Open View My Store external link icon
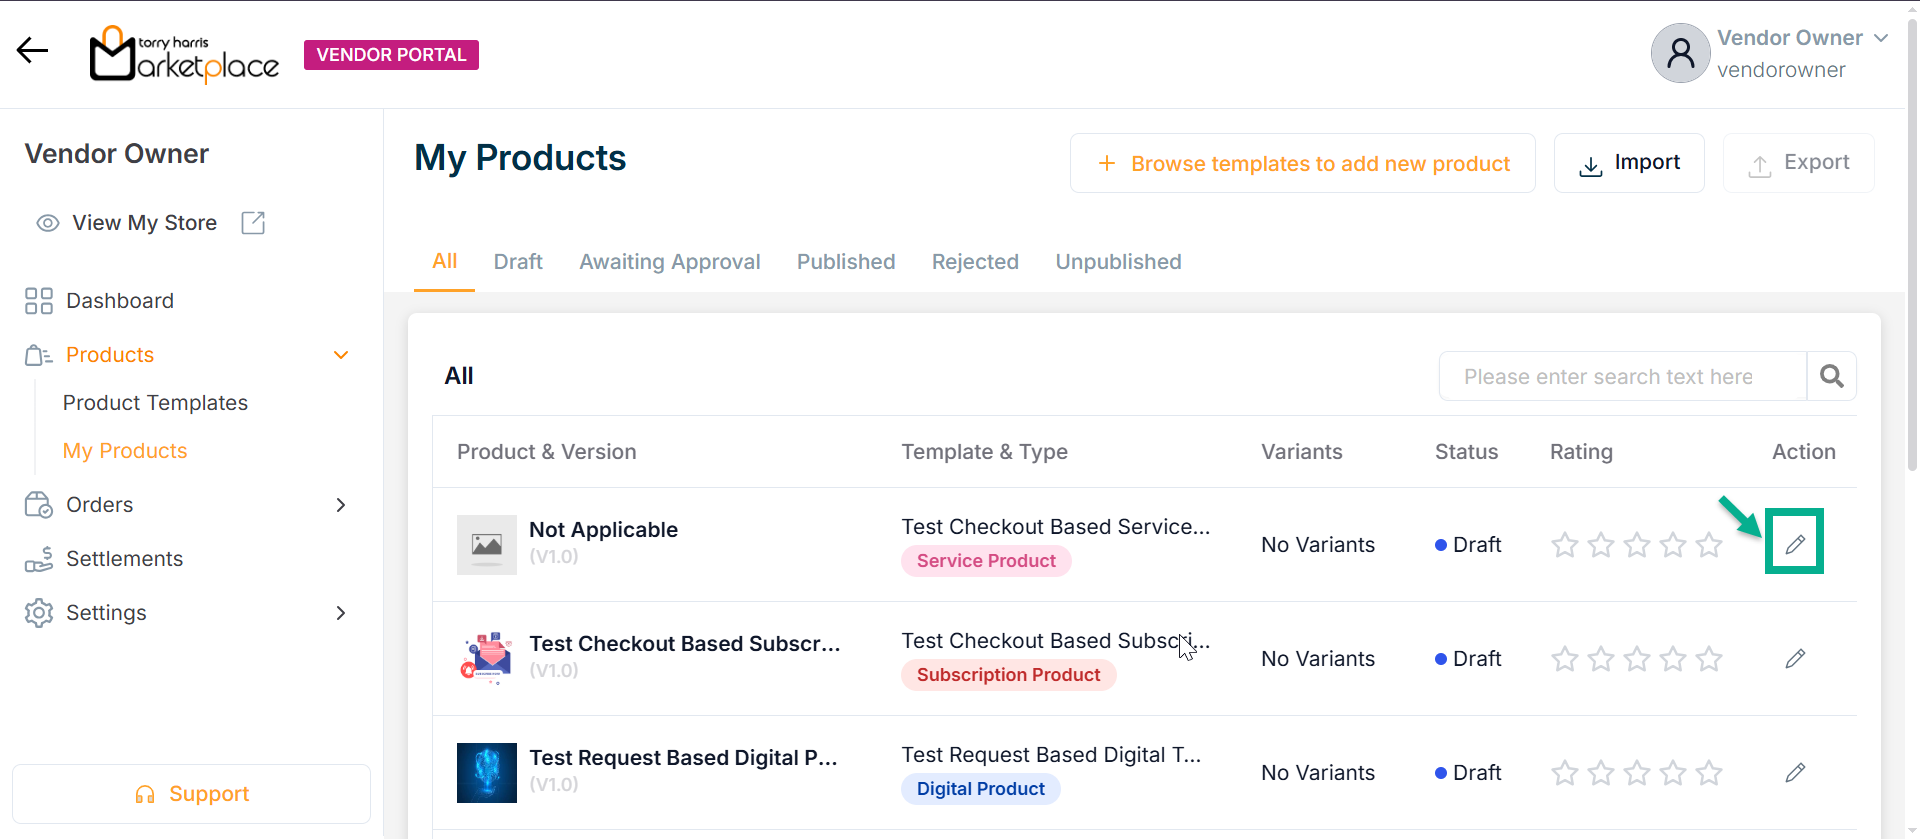The image size is (1920, 839). pos(253,223)
